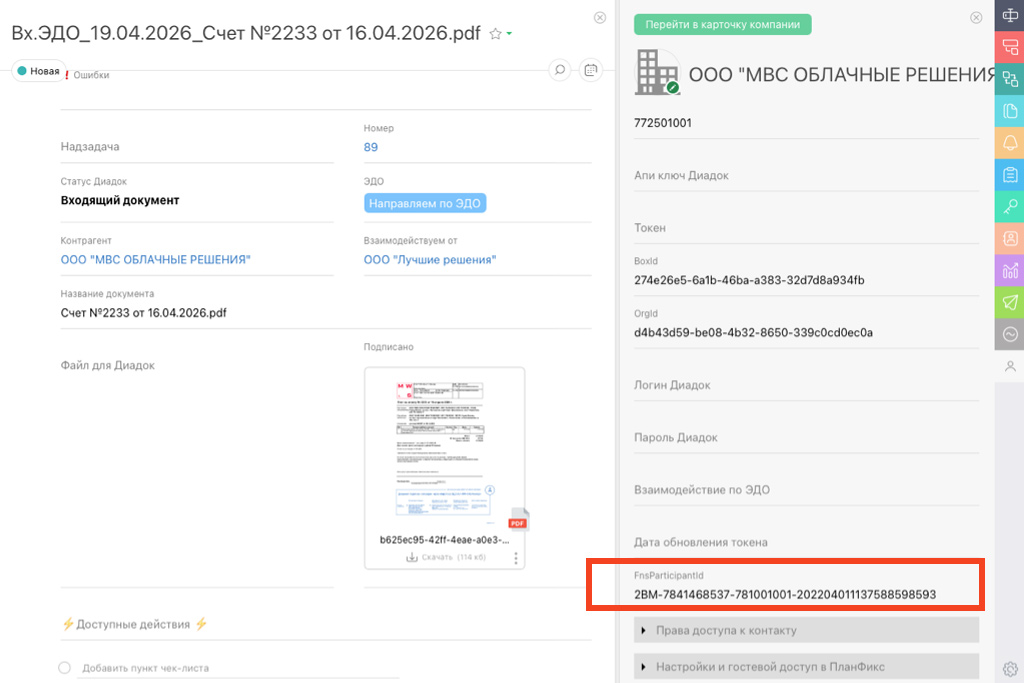
Task: Open counterparty link ООО "МВС ОБЛАЧНЫЕ РЕШЕНИЯ"
Action: tap(155, 259)
